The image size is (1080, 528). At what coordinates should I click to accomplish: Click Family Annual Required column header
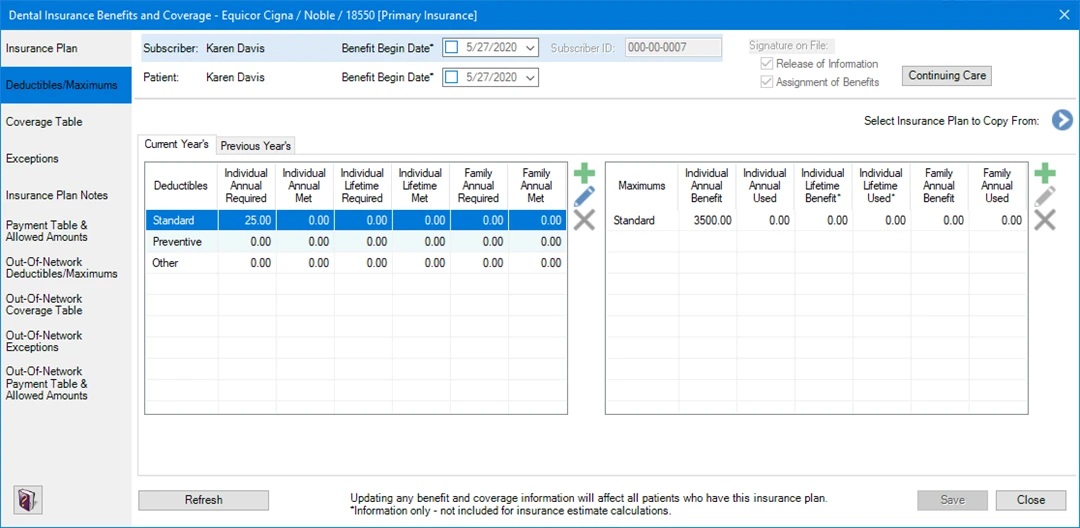point(479,186)
